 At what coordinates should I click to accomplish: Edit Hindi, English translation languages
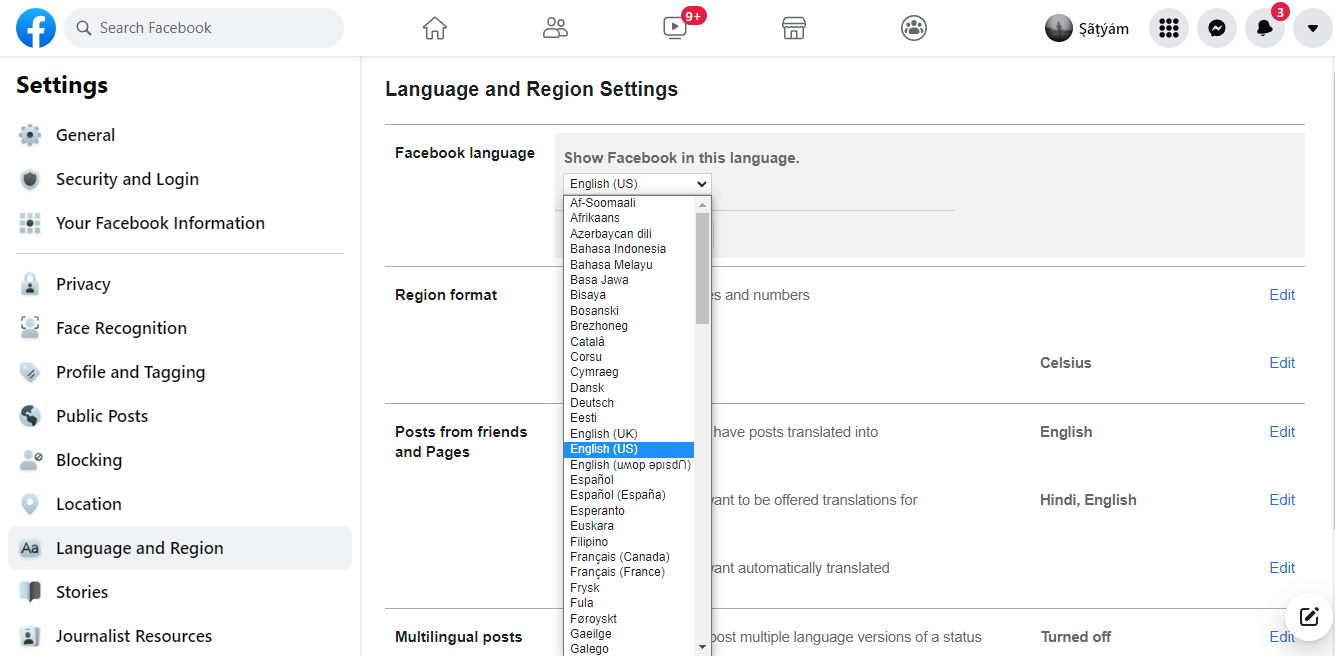tap(1282, 500)
